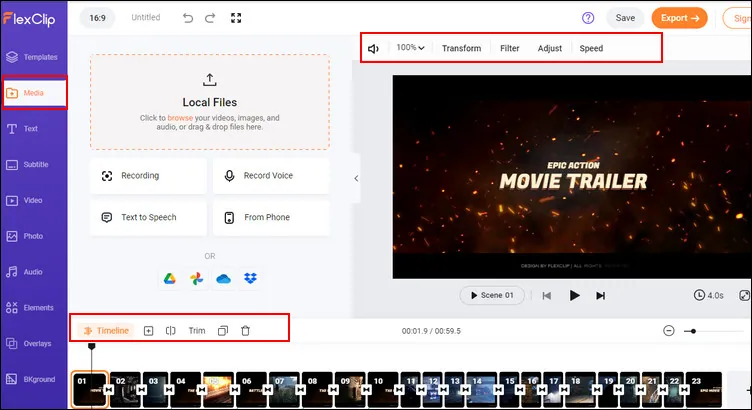Import from Google Drive

pos(169,279)
